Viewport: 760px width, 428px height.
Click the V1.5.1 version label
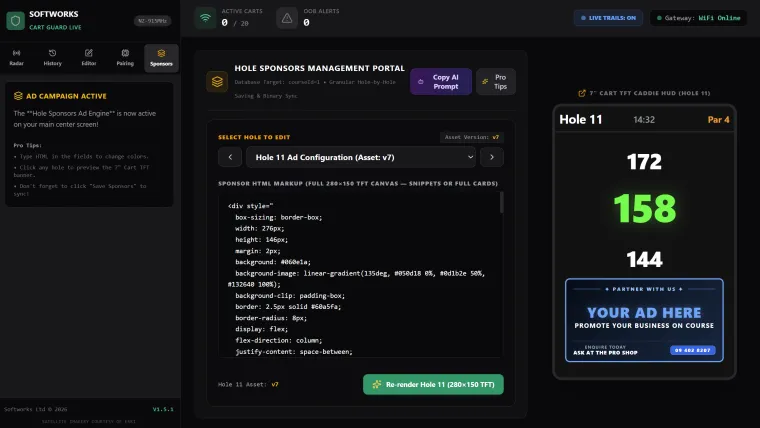click(163, 409)
